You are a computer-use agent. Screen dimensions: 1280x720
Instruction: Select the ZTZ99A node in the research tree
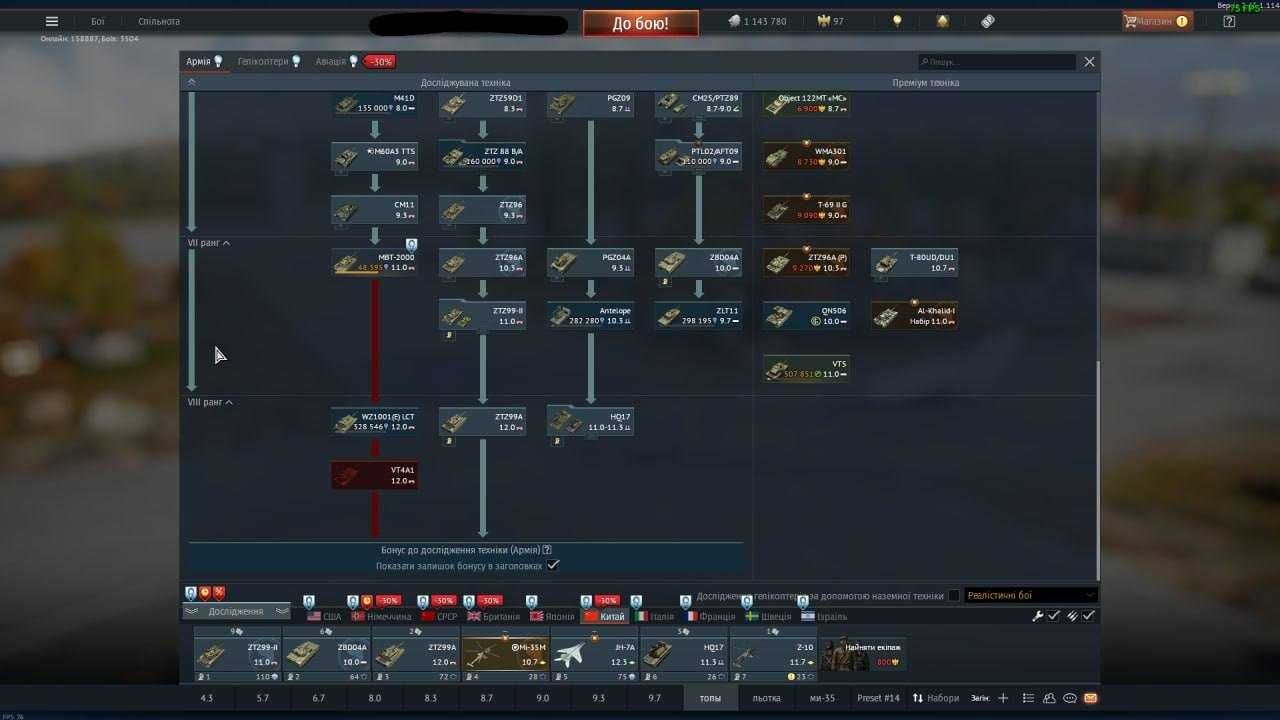[x=483, y=422]
